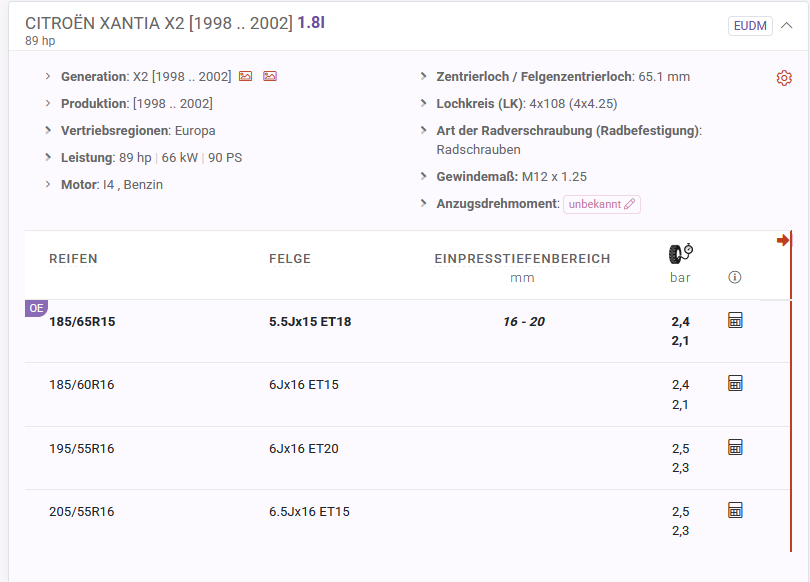The height and width of the screenshot is (582, 810).
Task: Click the 89 hp subtitle text
Action: pos(40,41)
